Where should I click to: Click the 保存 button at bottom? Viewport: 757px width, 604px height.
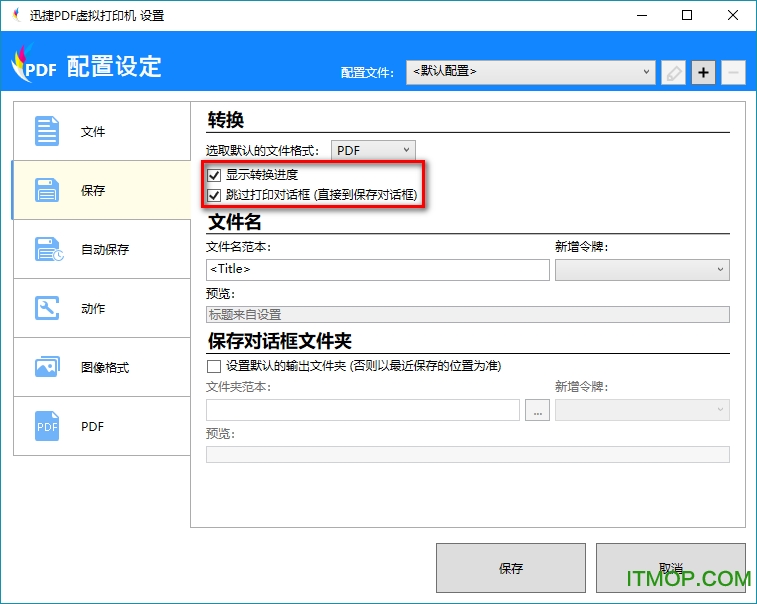pyautogui.click(x=511, y=568)
